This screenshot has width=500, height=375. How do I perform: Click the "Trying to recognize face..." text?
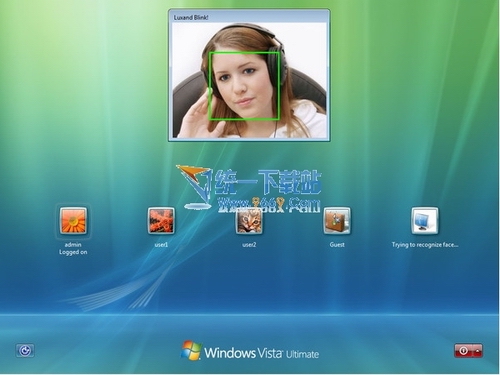coord(425,245)
